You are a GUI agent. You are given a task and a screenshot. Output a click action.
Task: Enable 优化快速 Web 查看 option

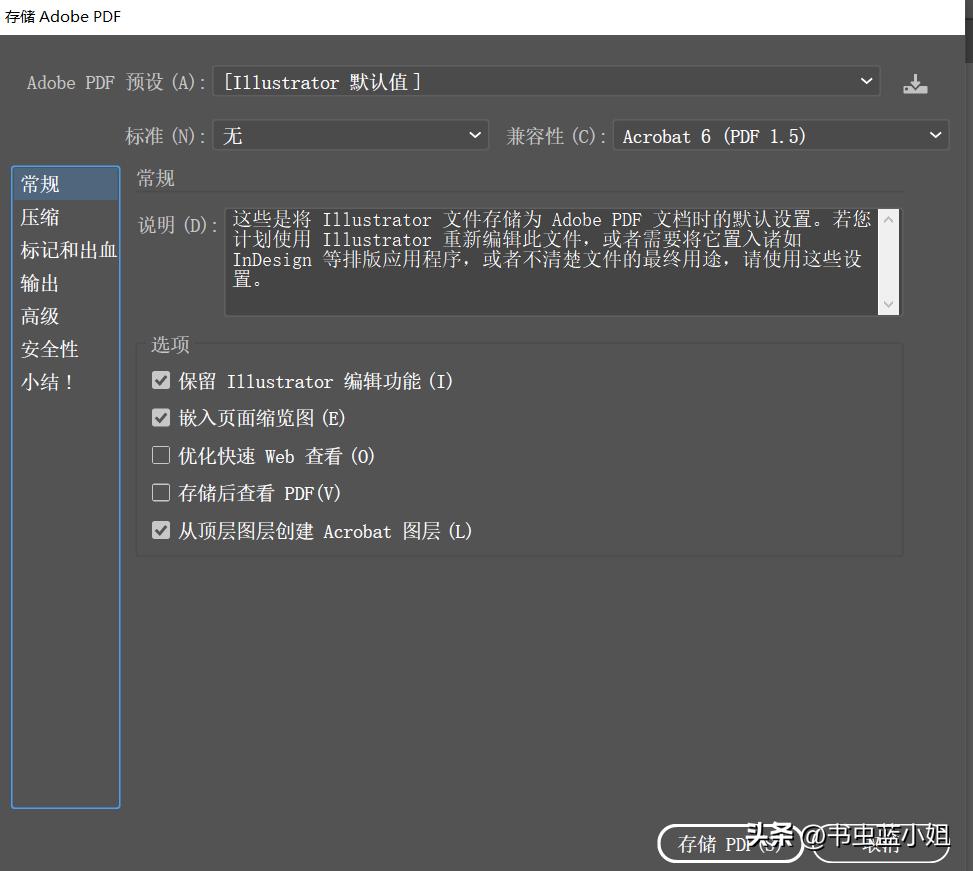(x=161, y=455)
